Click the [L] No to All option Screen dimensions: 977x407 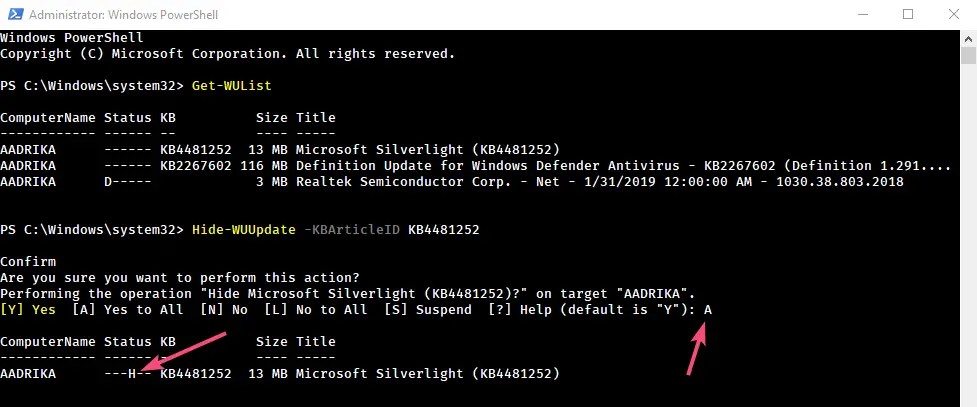coord(315,310)
